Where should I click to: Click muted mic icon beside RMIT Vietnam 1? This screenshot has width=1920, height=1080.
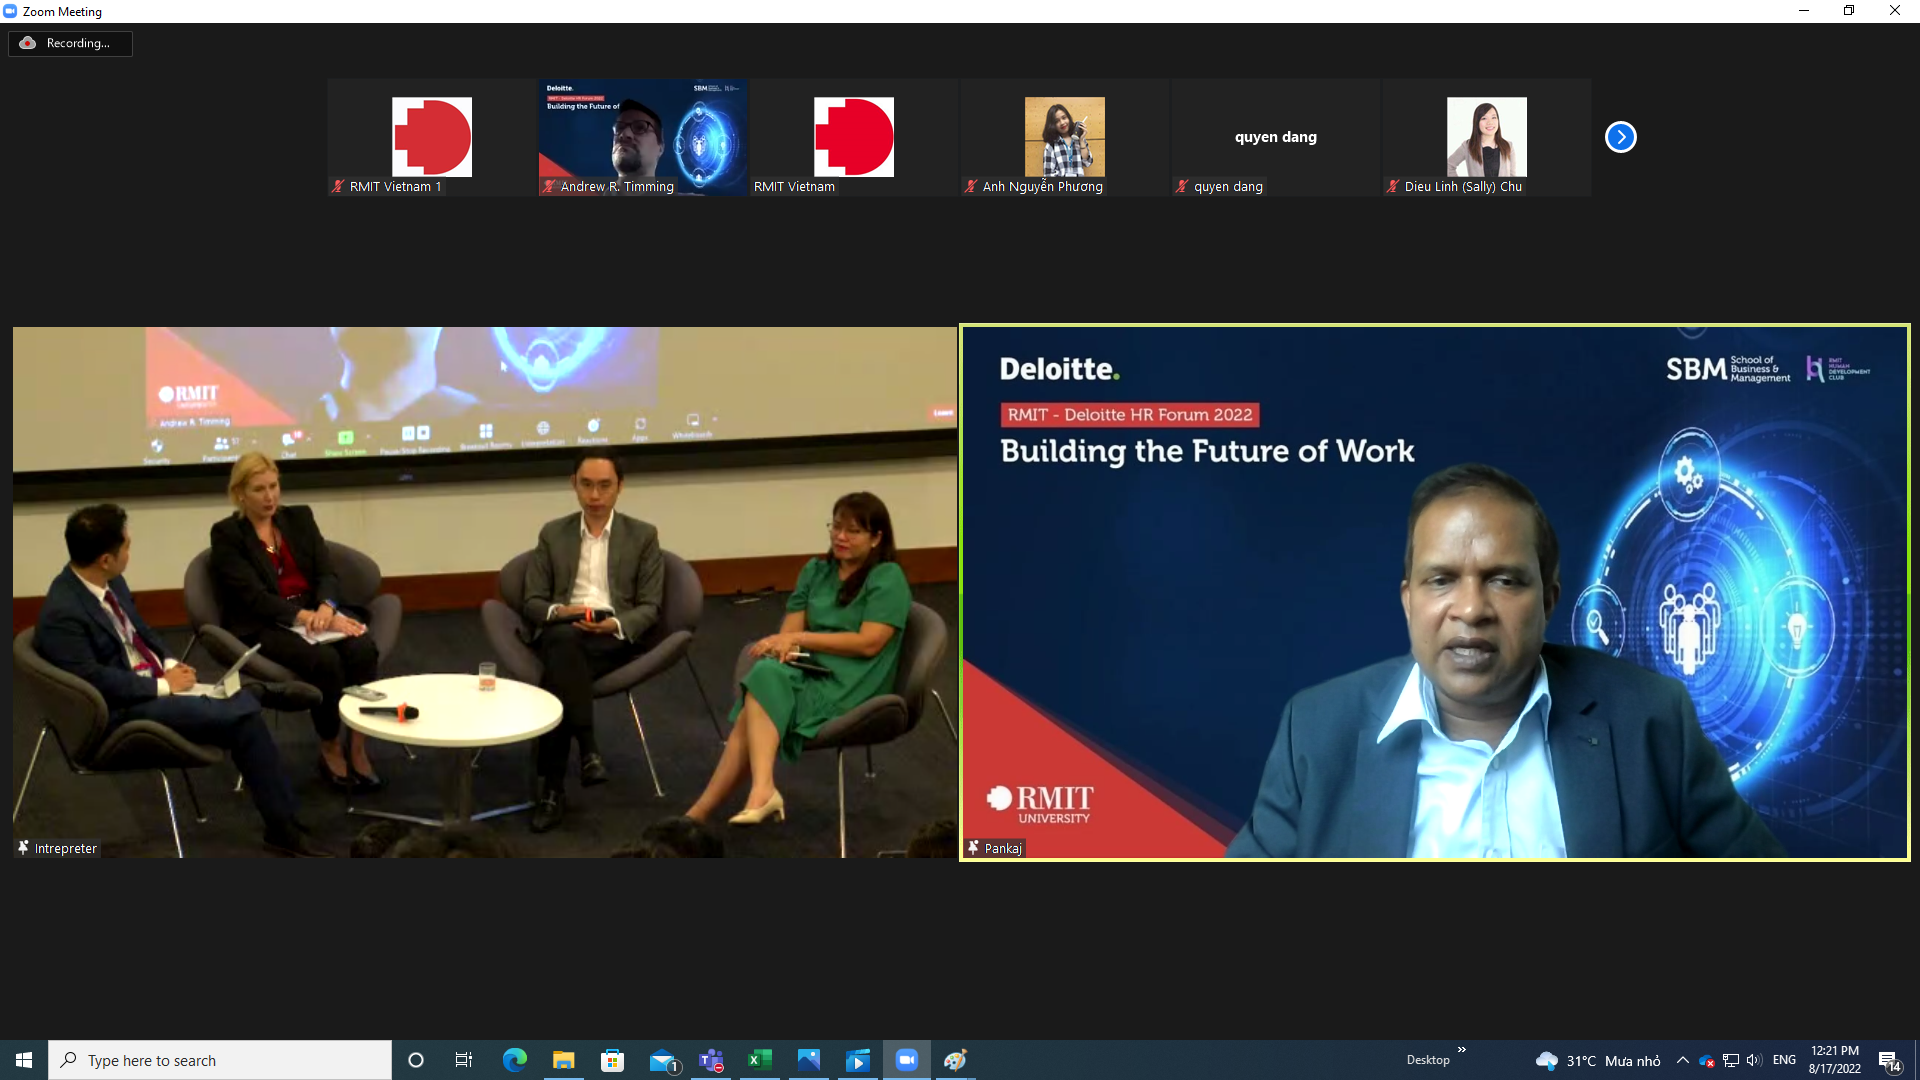click(339, 186)
